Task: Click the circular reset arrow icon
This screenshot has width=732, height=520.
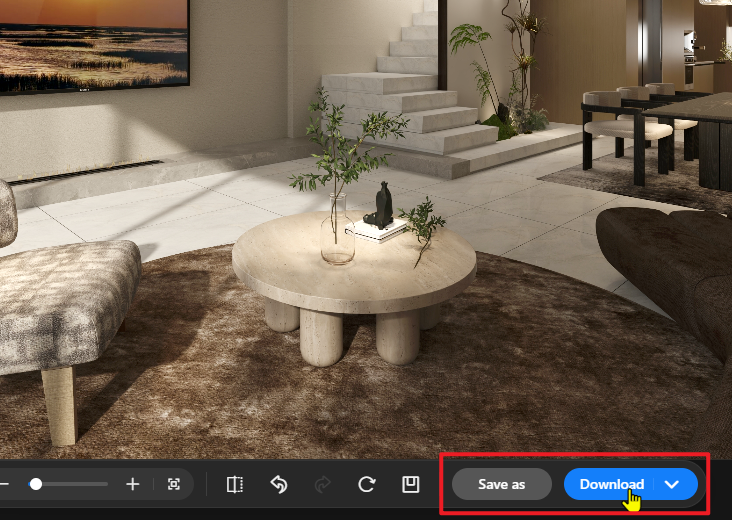Action: click(366, 484)
